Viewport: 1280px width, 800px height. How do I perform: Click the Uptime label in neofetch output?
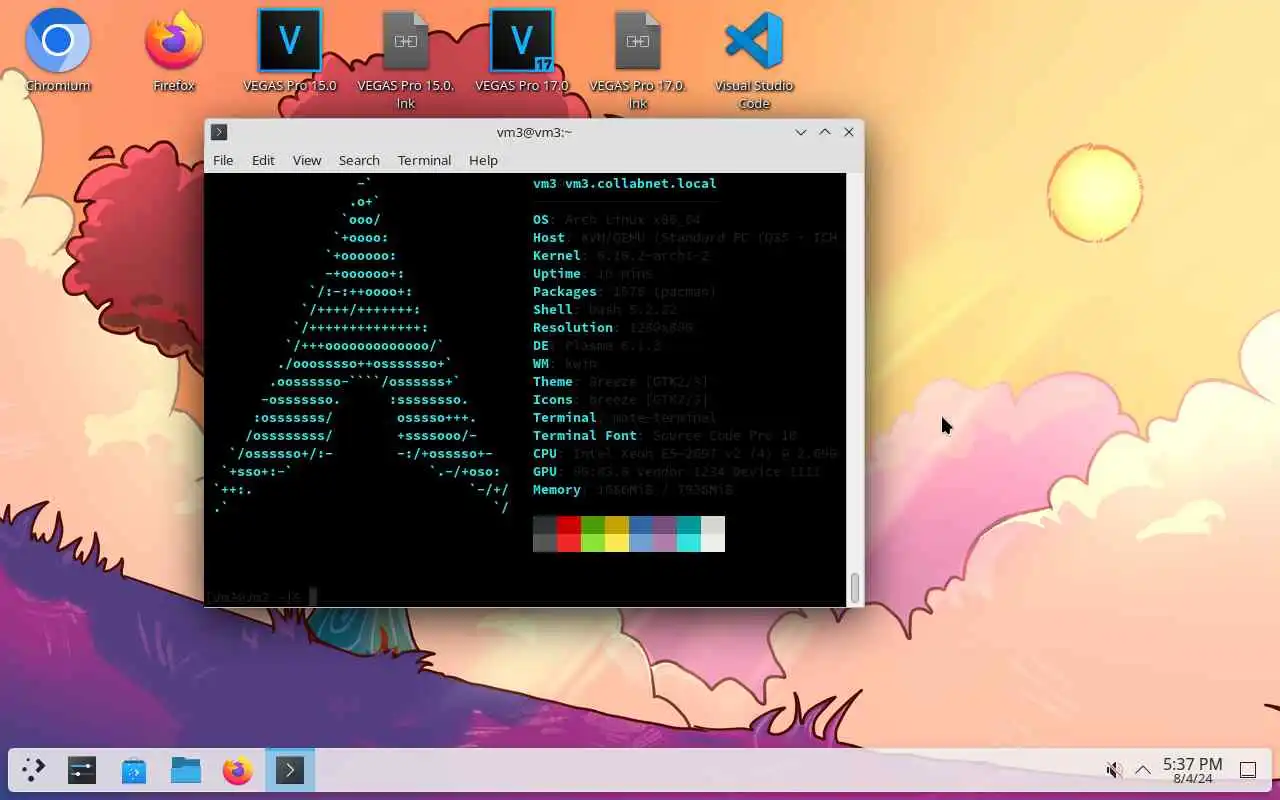pos(557,273)
